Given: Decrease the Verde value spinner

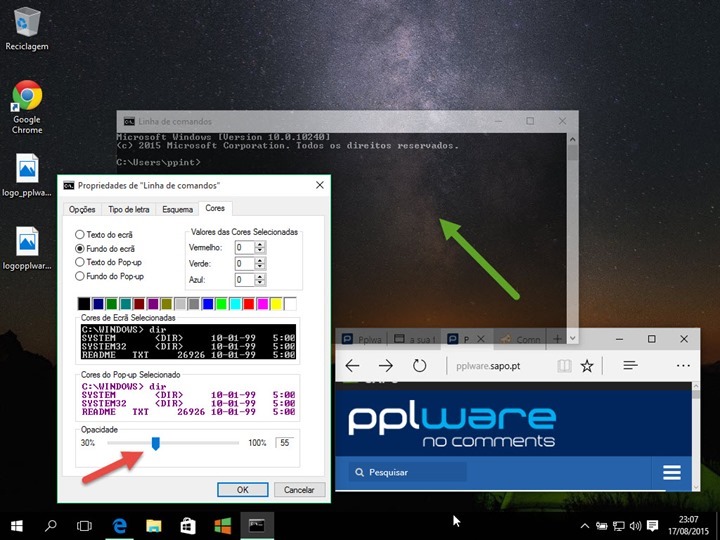Looking at the screenshot, I should coord(260,267).
